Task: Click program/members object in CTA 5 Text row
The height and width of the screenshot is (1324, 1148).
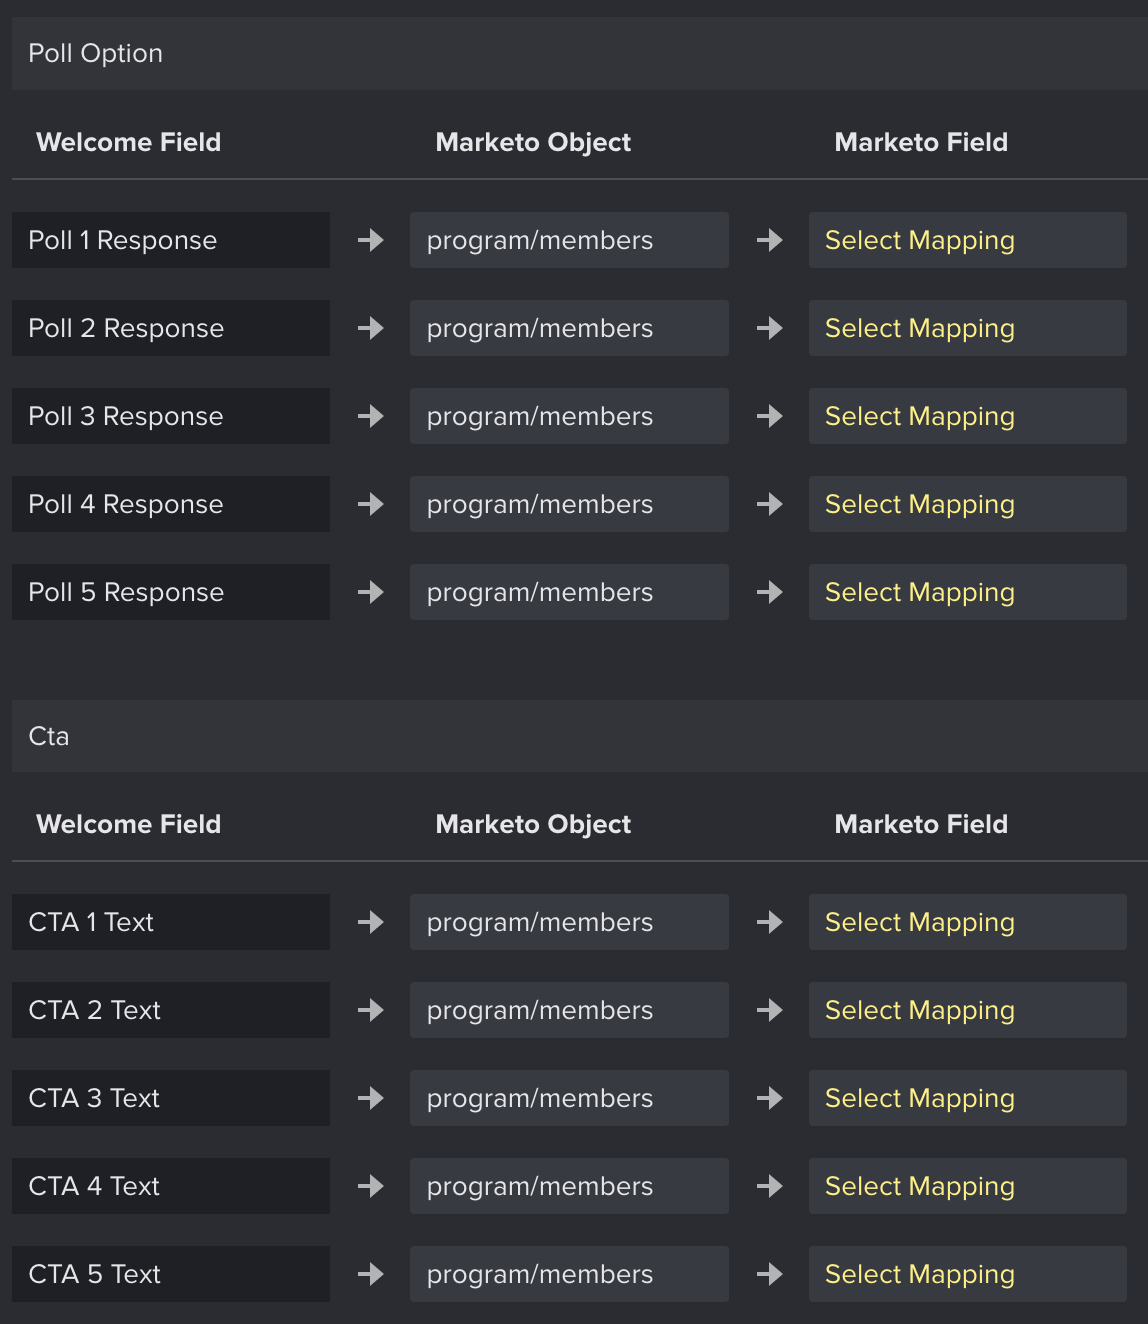Action: (569, 1274)
